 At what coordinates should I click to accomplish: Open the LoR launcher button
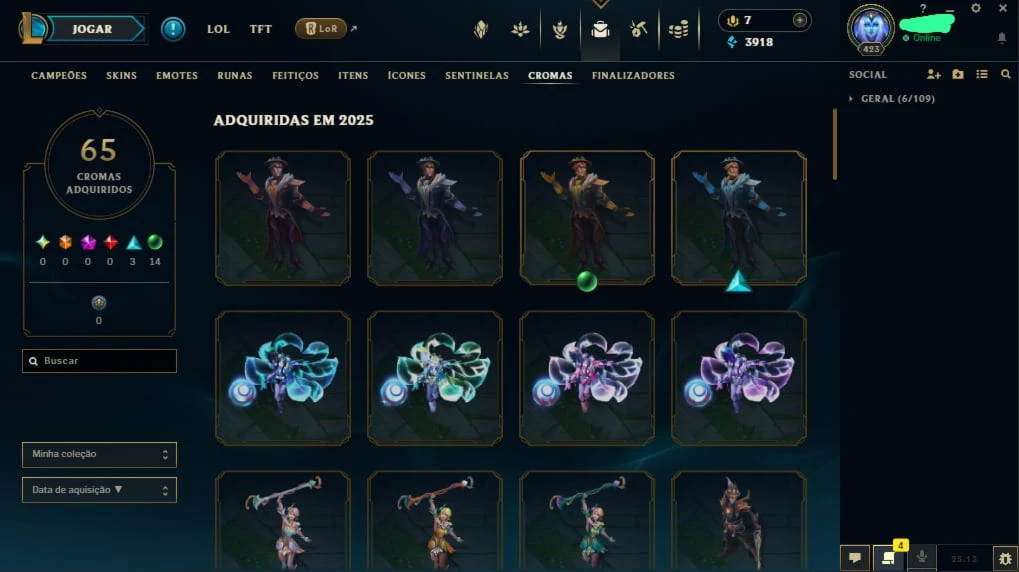pyautogui.click(x=321, y=29)
